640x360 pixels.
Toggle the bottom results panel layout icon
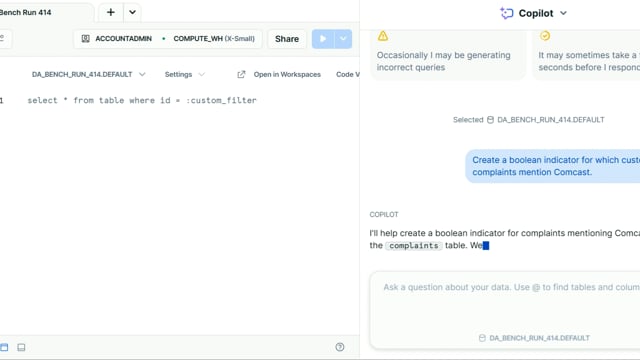[x=21, y=347]
